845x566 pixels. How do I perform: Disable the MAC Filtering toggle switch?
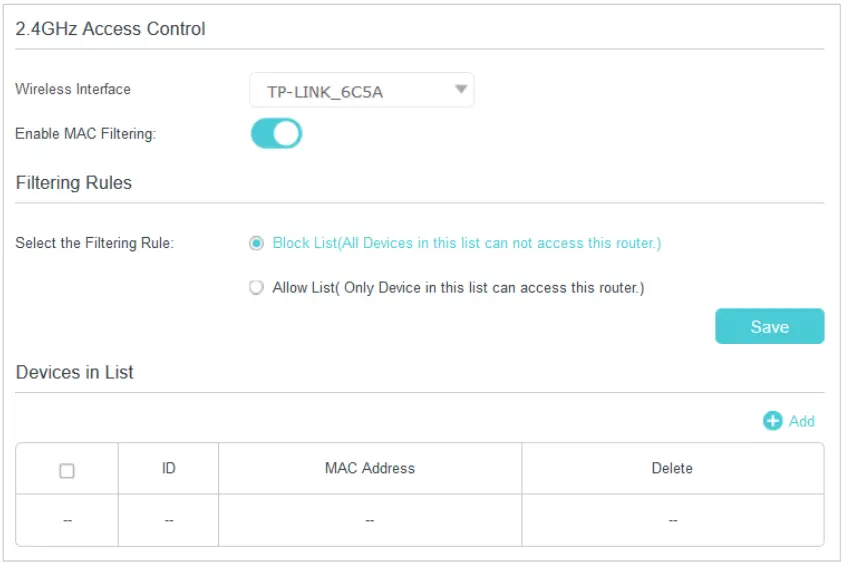coord(276,133)
